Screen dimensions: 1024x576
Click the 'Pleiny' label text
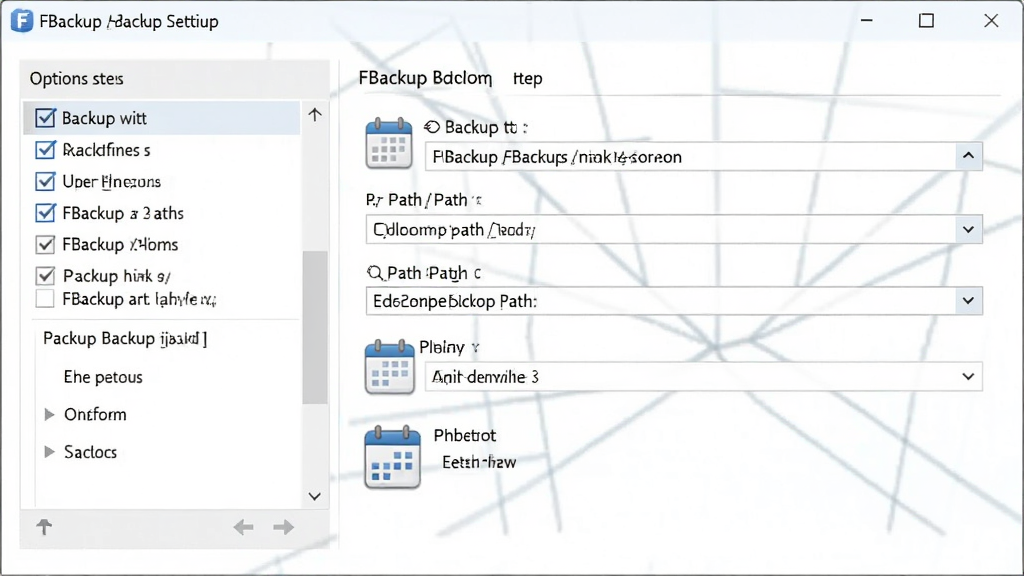pyautogui.click(x=442, y=347)
